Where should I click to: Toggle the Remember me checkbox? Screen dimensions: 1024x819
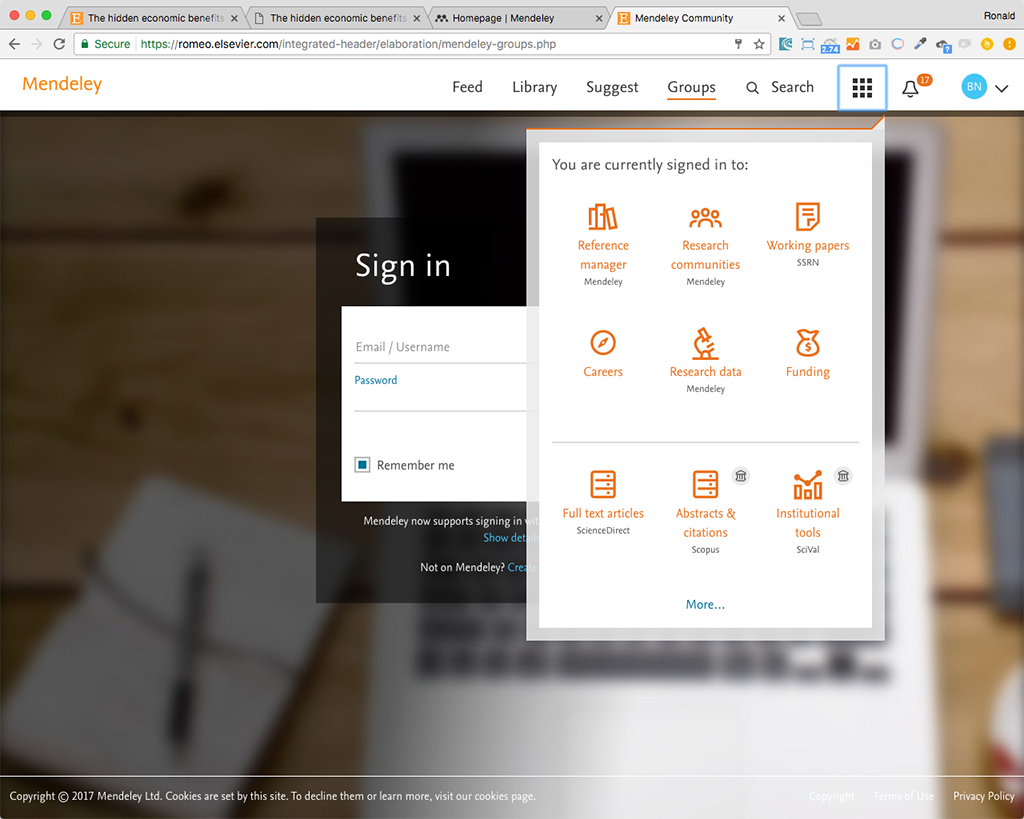point(362,465)
